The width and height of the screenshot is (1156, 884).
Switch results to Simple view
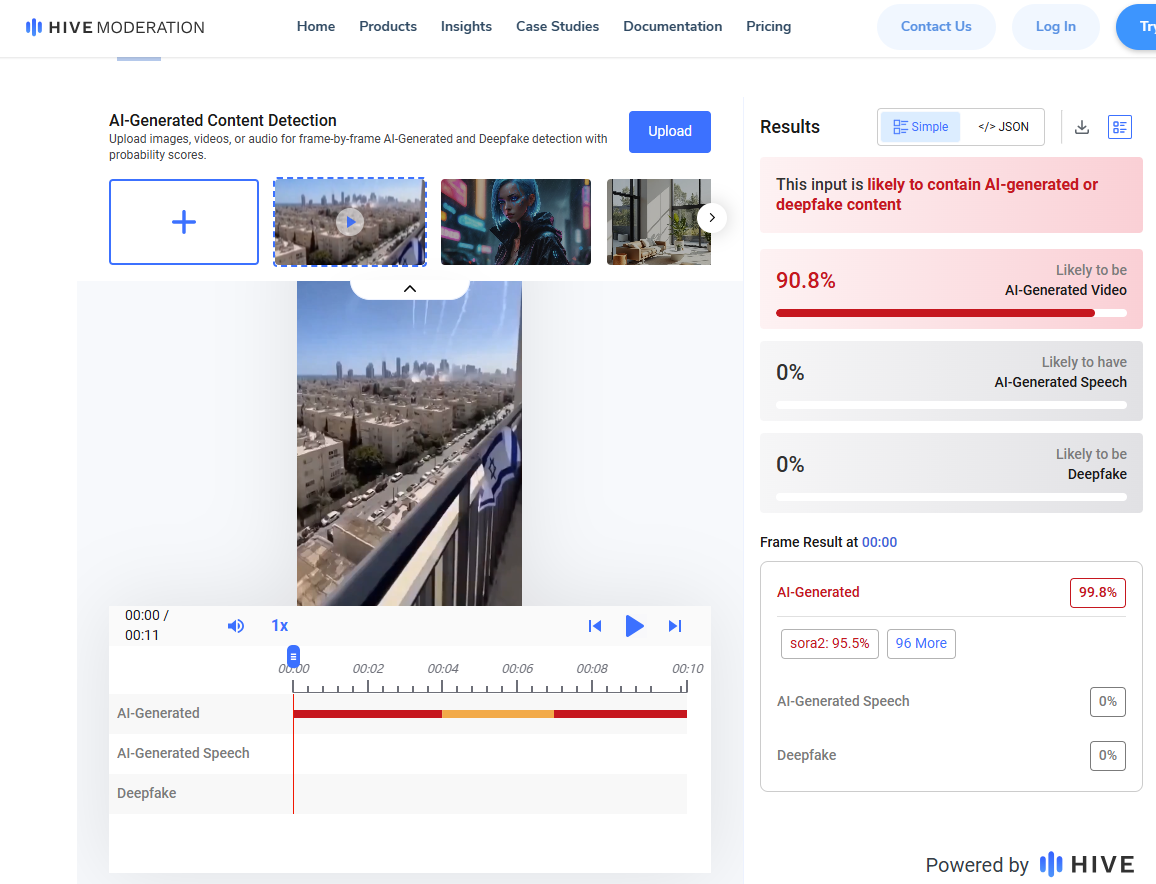(x=920, y=127)
